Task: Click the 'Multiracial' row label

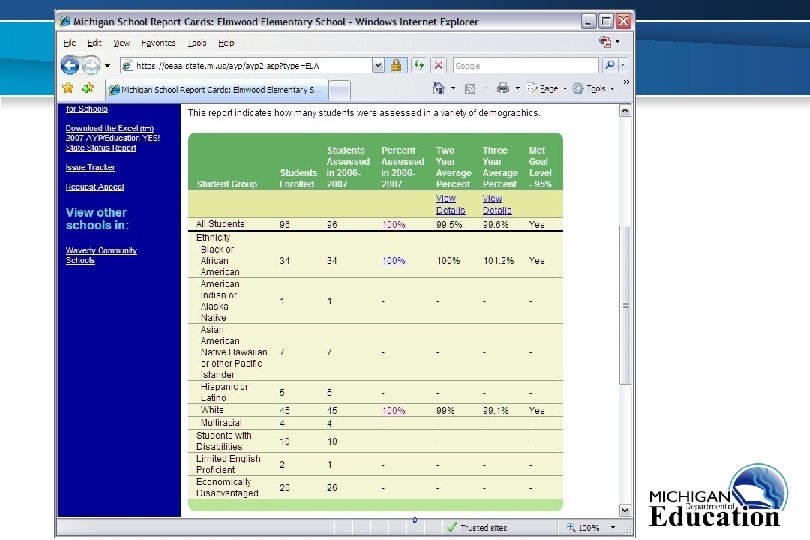Action: click(x=221, y=423)
